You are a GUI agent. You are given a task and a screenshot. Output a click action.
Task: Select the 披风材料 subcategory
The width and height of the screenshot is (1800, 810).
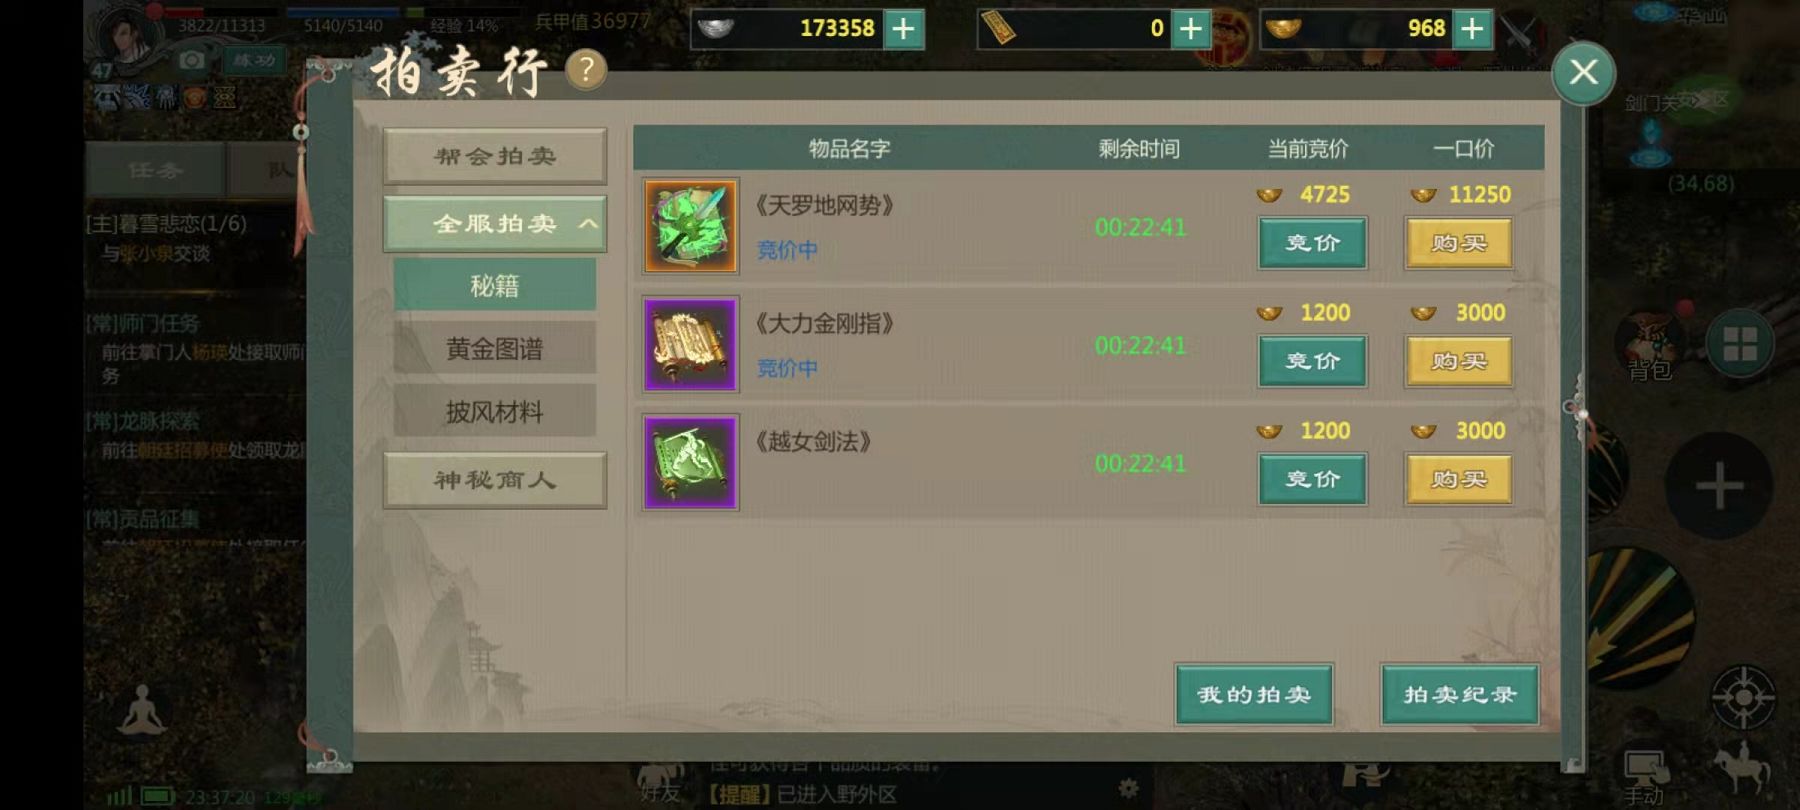(495, 411)
